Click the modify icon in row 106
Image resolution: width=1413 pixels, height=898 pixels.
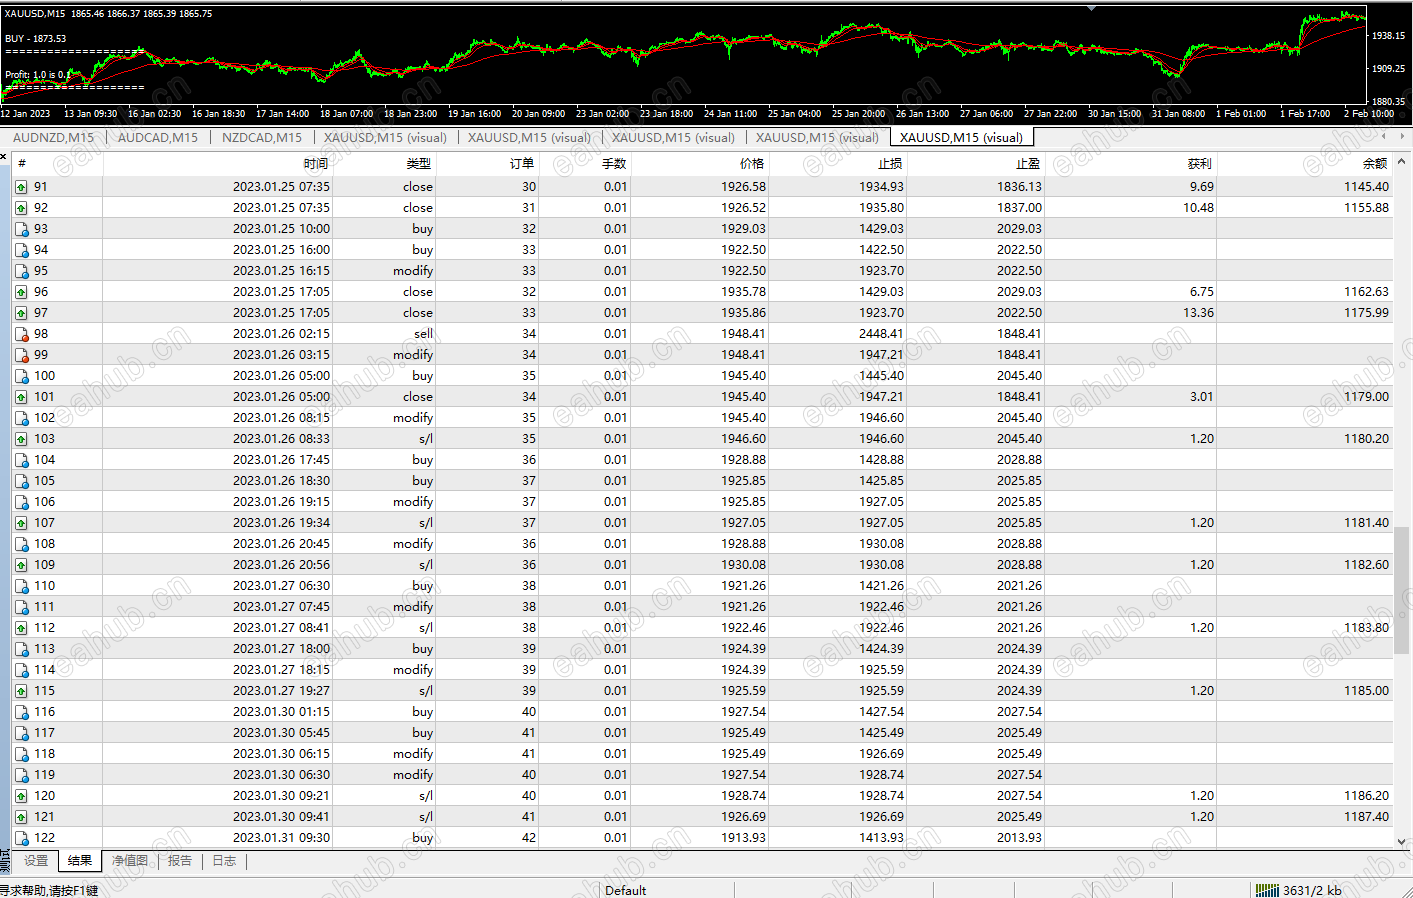point(21,502)
